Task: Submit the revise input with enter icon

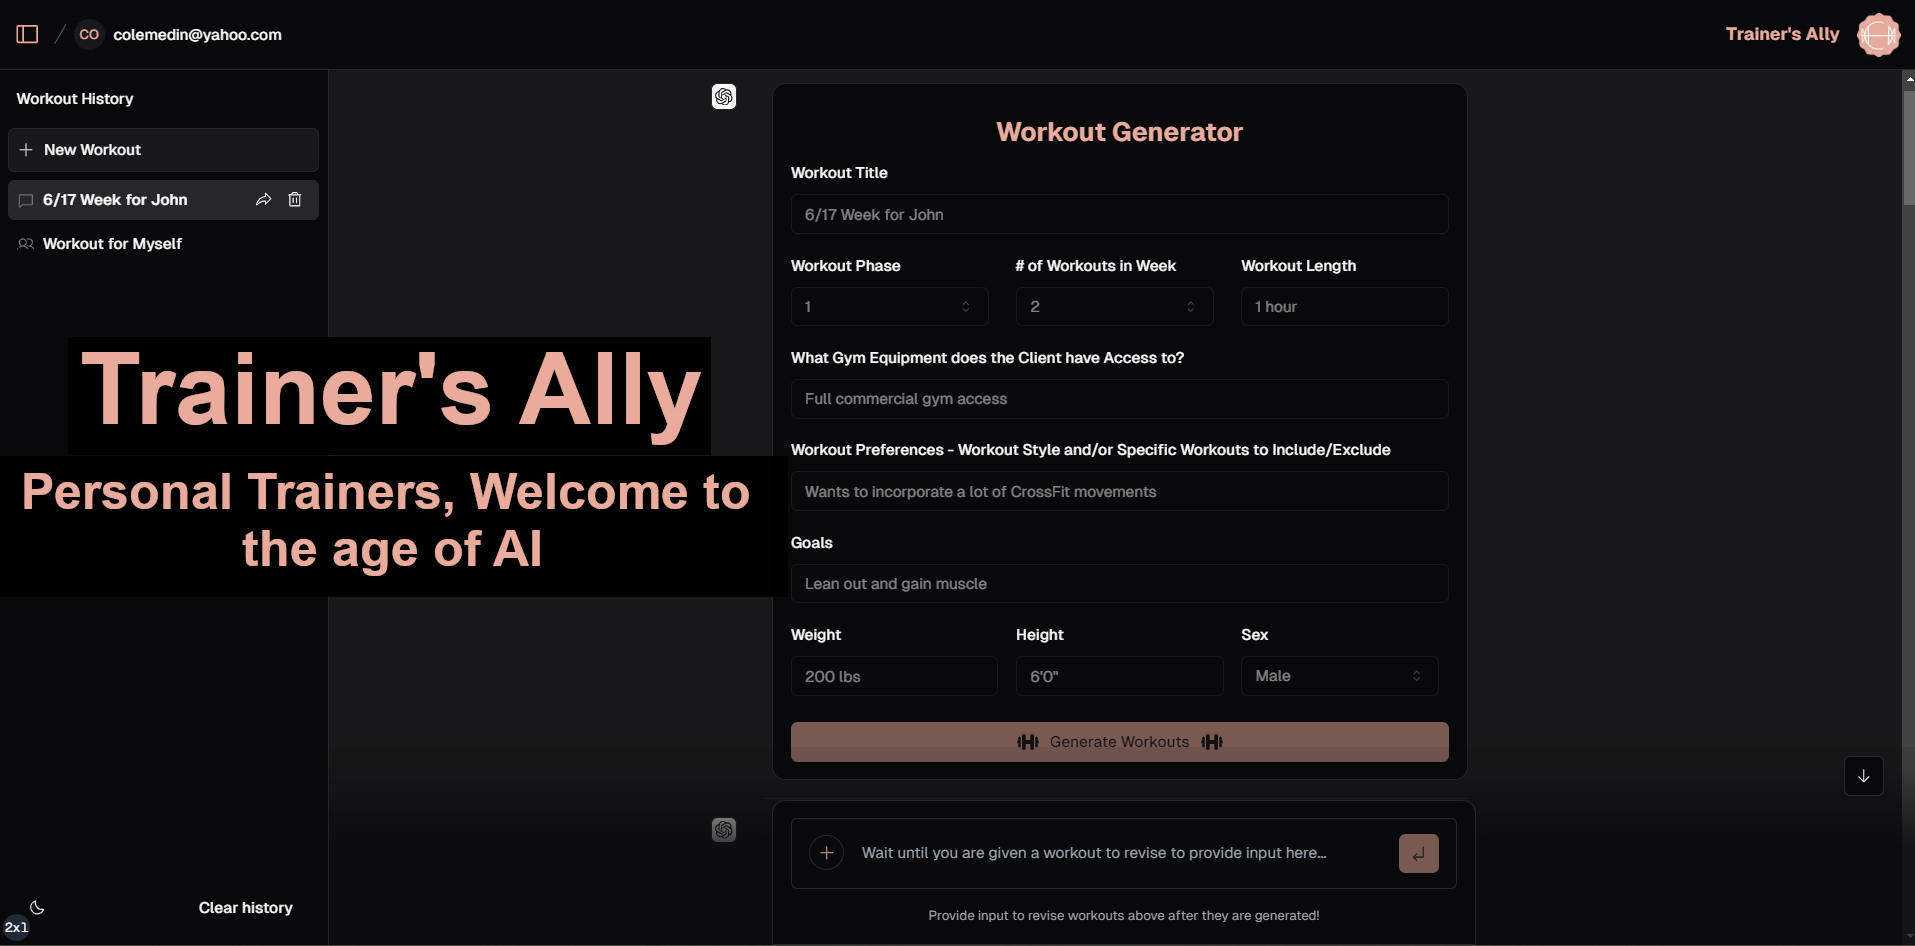Action: click(1418, 854)
